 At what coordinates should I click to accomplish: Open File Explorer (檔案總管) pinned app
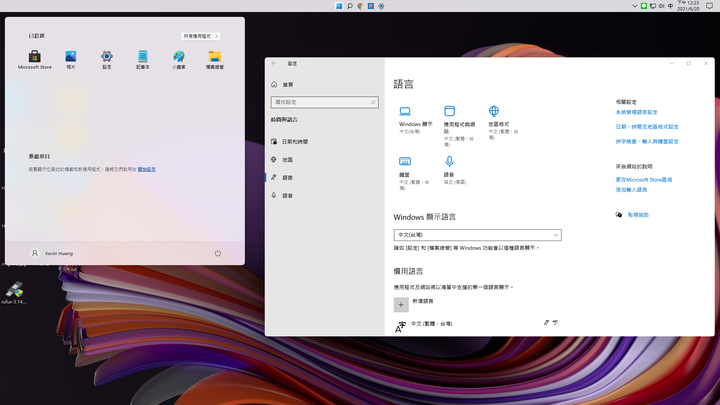[214, 60]
